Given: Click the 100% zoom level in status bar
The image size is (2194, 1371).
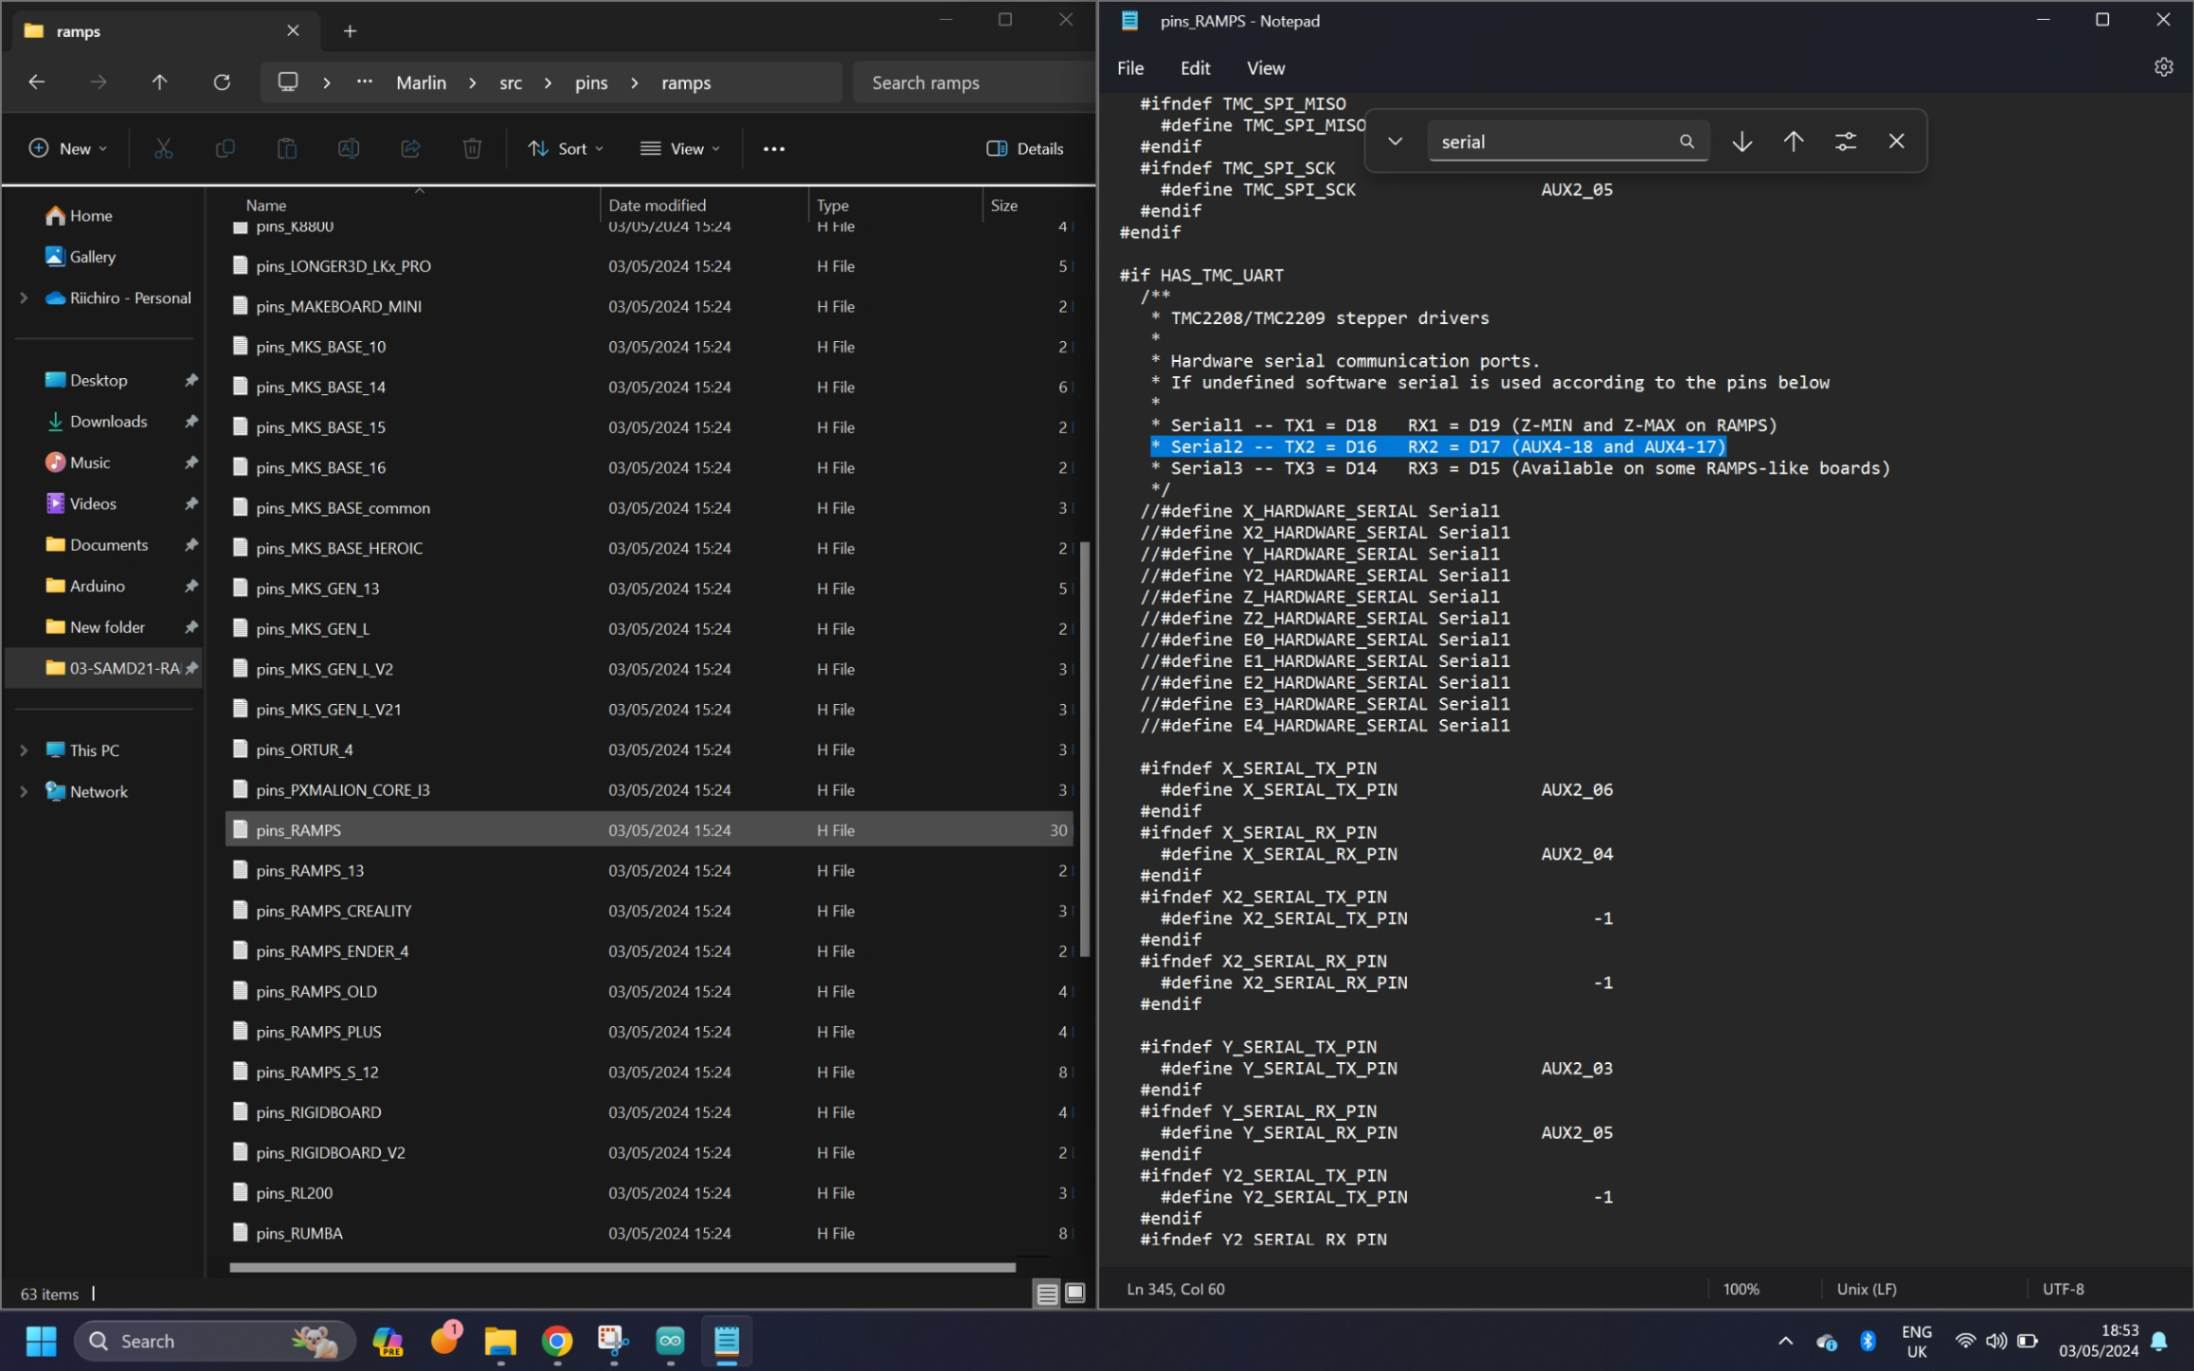Looking at the screenshot, I should (x=1740, y=1289).
